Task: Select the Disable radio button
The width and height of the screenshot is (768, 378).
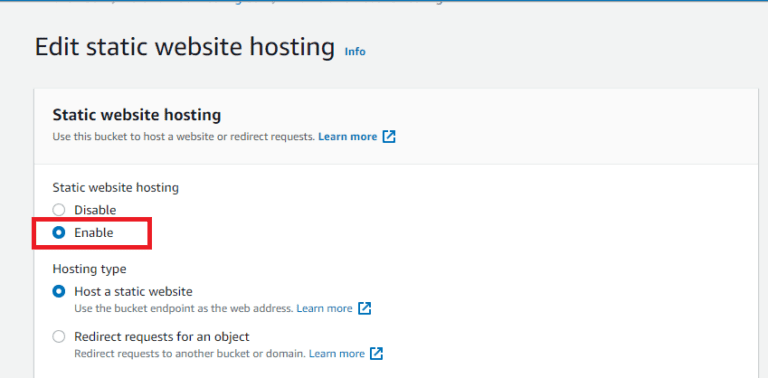Action: (x=59, y=210)
